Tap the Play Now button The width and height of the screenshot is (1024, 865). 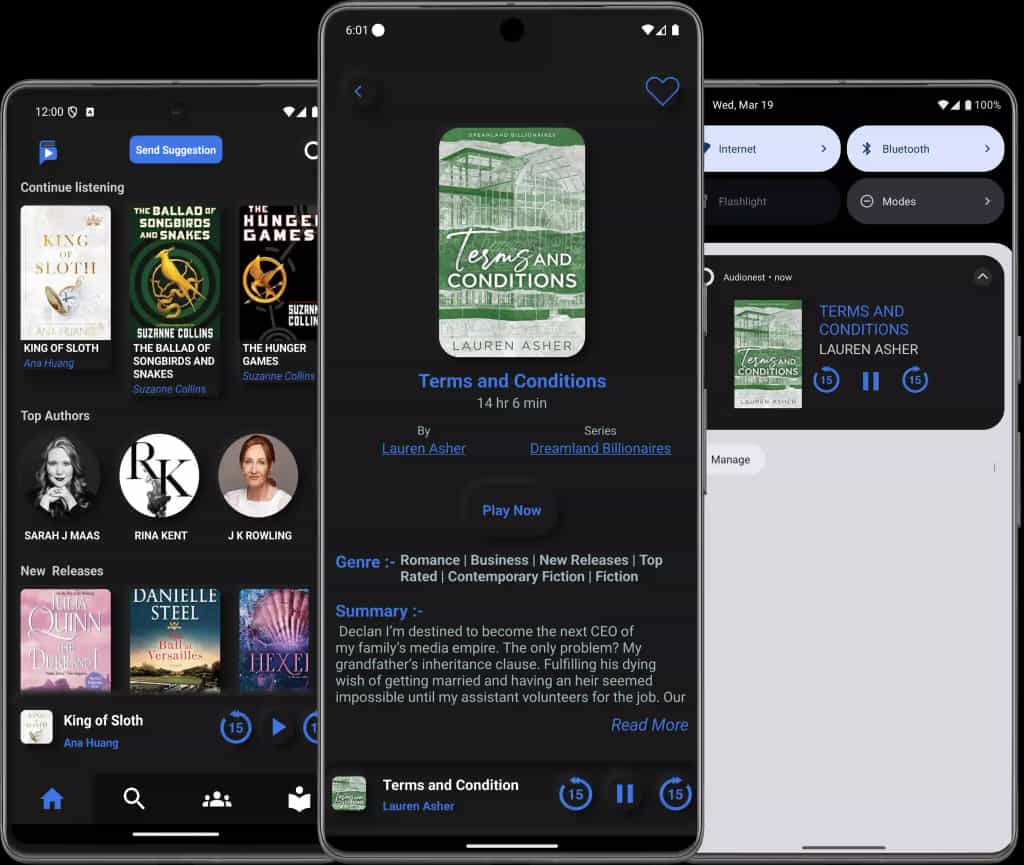point(512,511)
